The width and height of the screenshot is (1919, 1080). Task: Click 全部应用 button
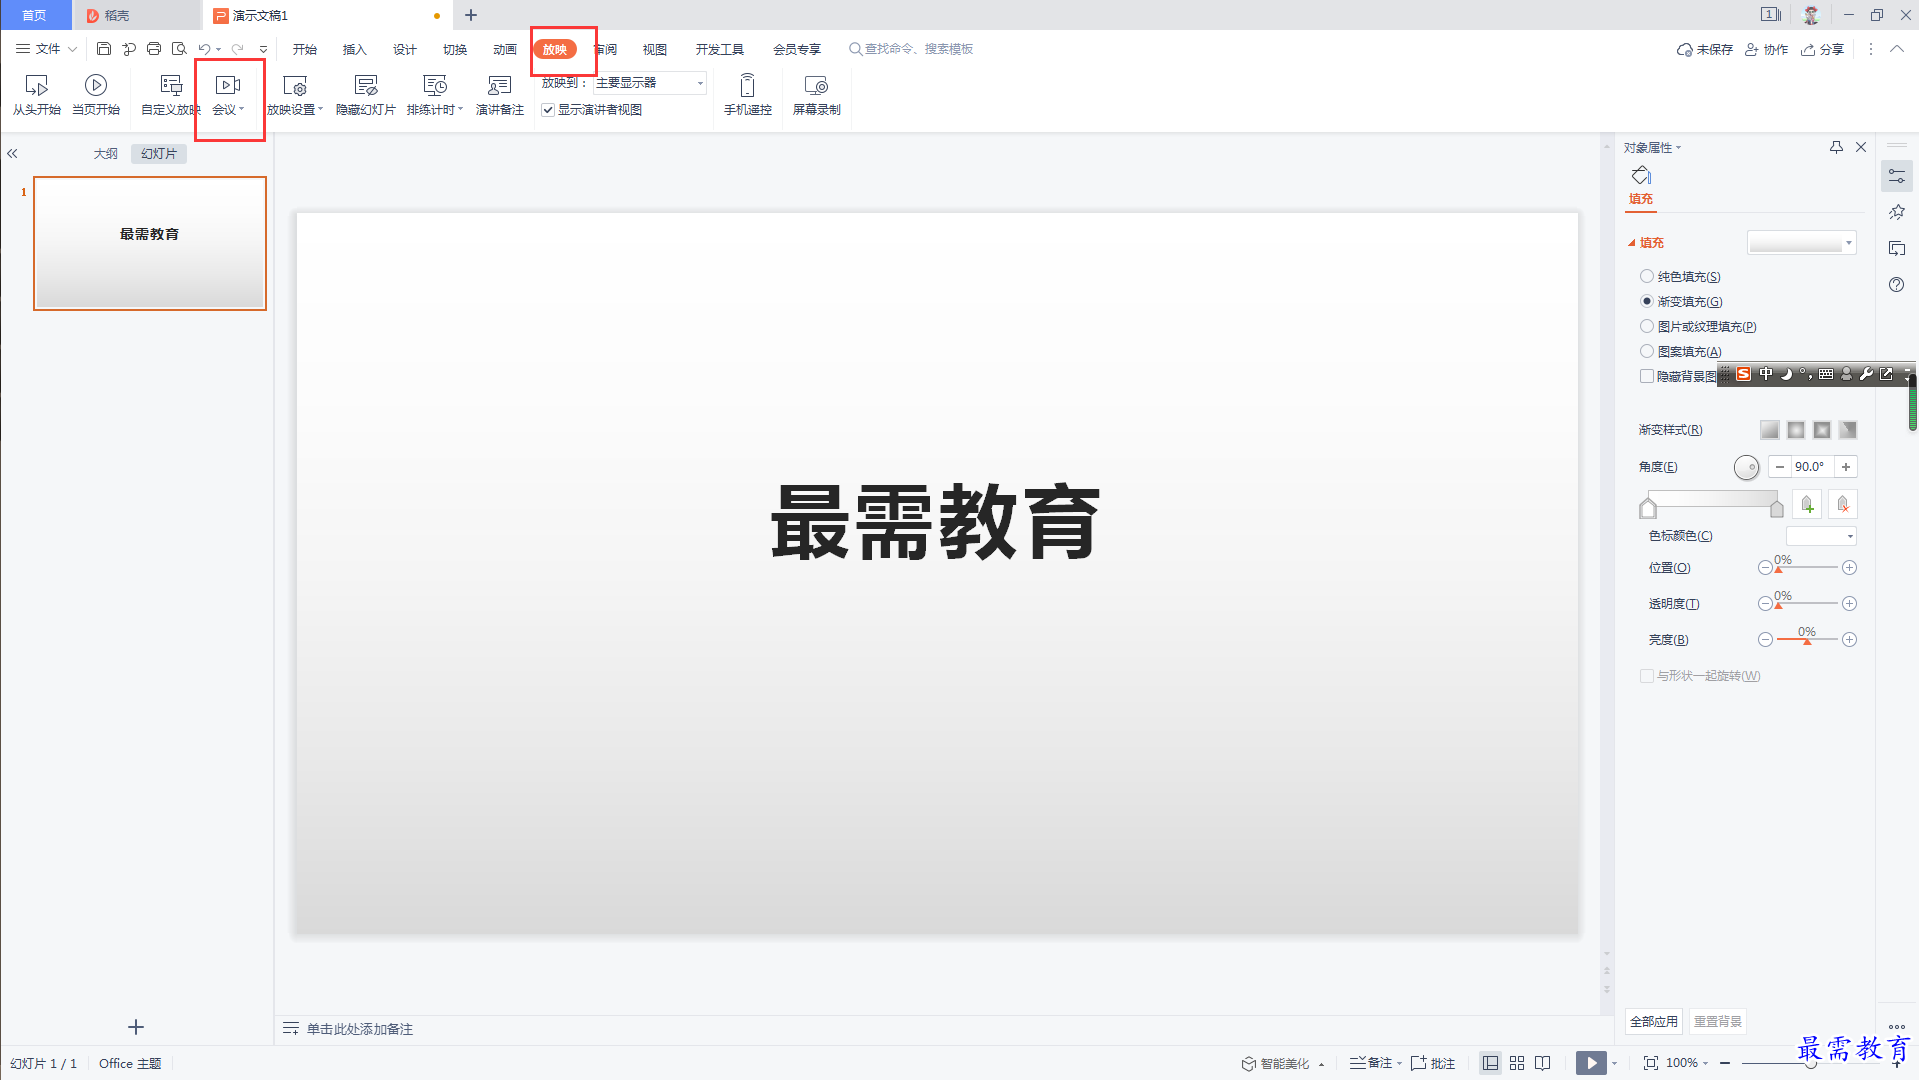[x=1653, y=1021]
